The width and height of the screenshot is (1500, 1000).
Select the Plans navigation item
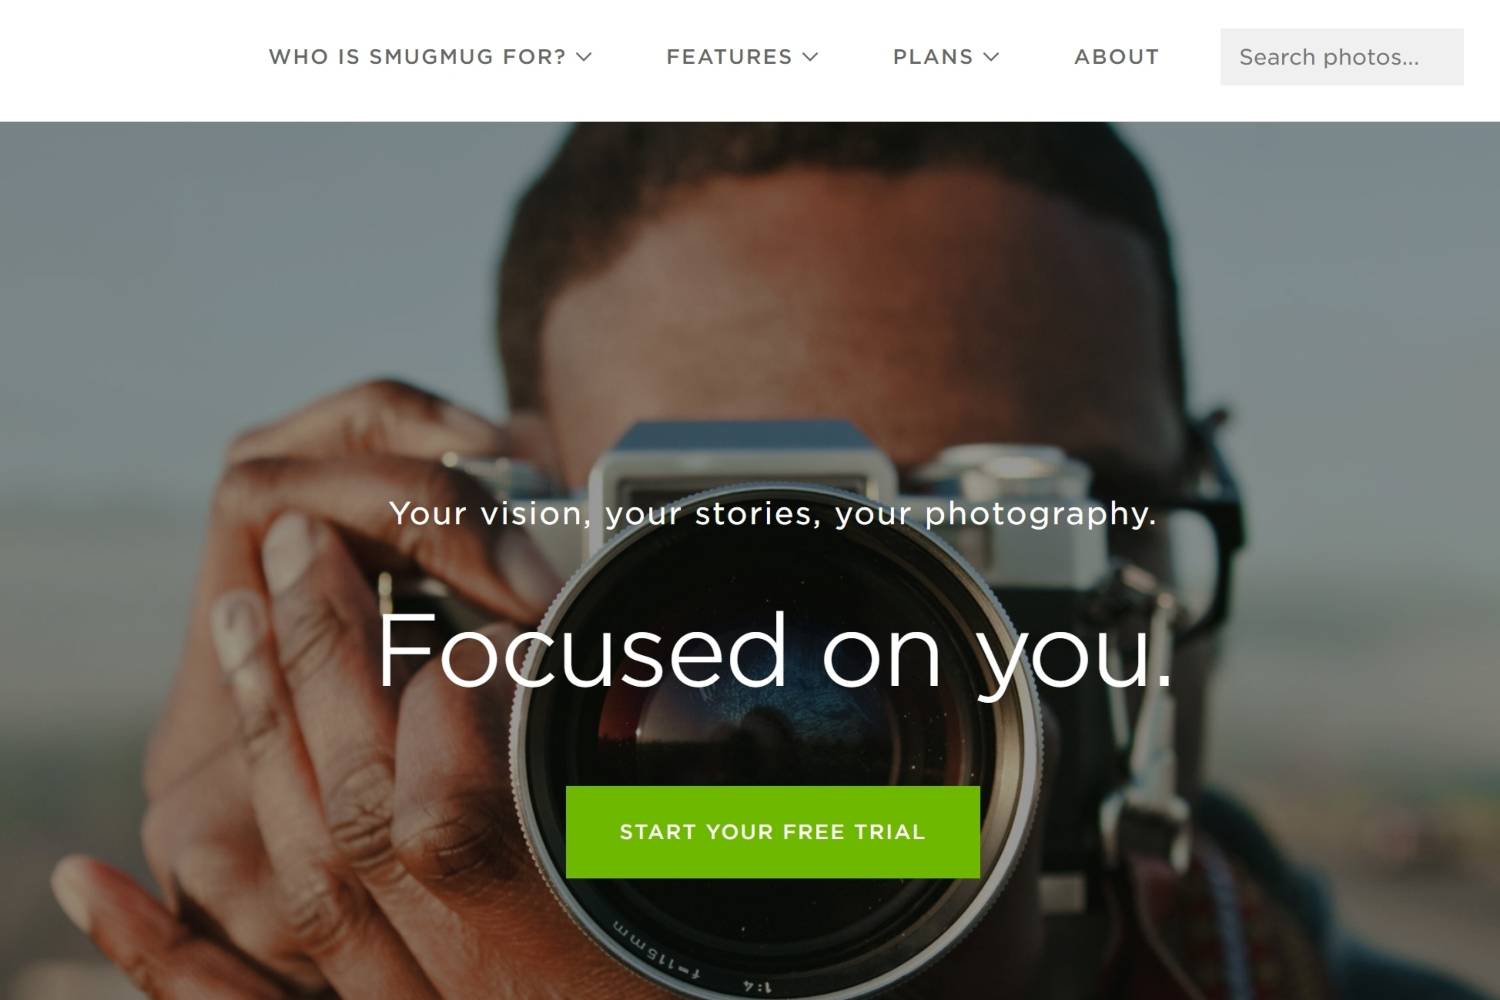coord(946,57)
